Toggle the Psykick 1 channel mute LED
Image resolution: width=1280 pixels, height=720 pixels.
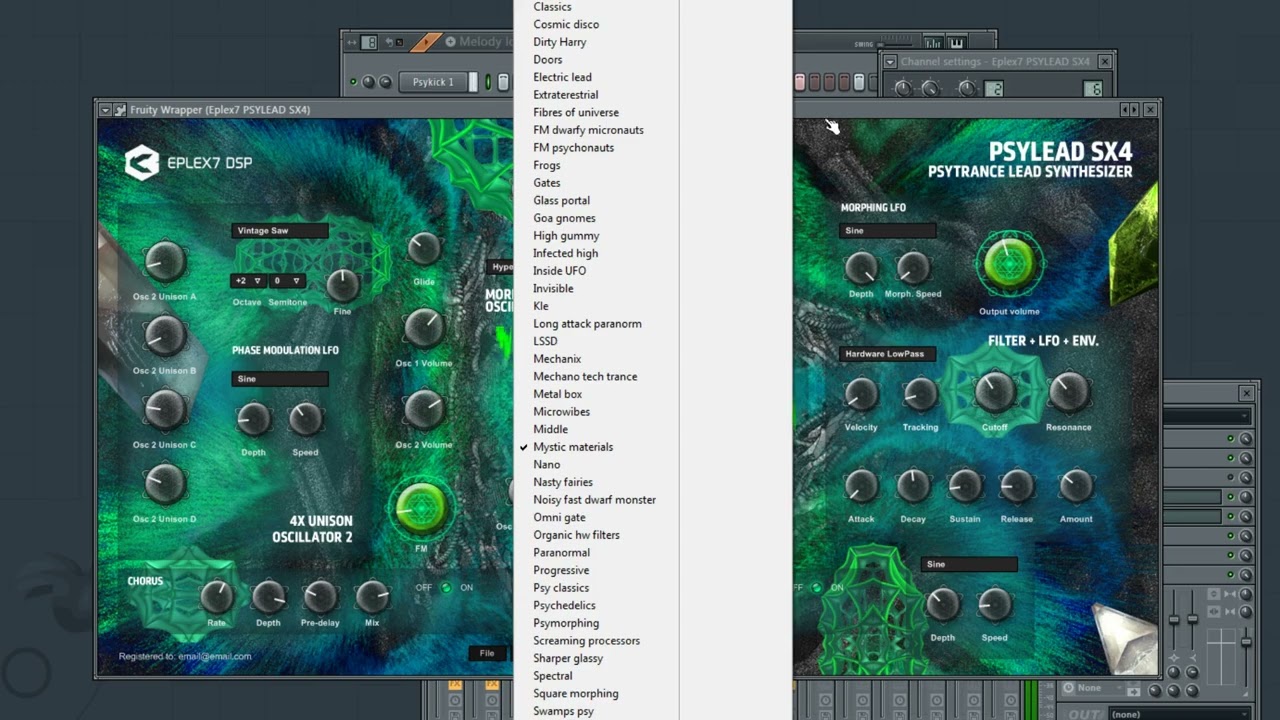(353, 82)
